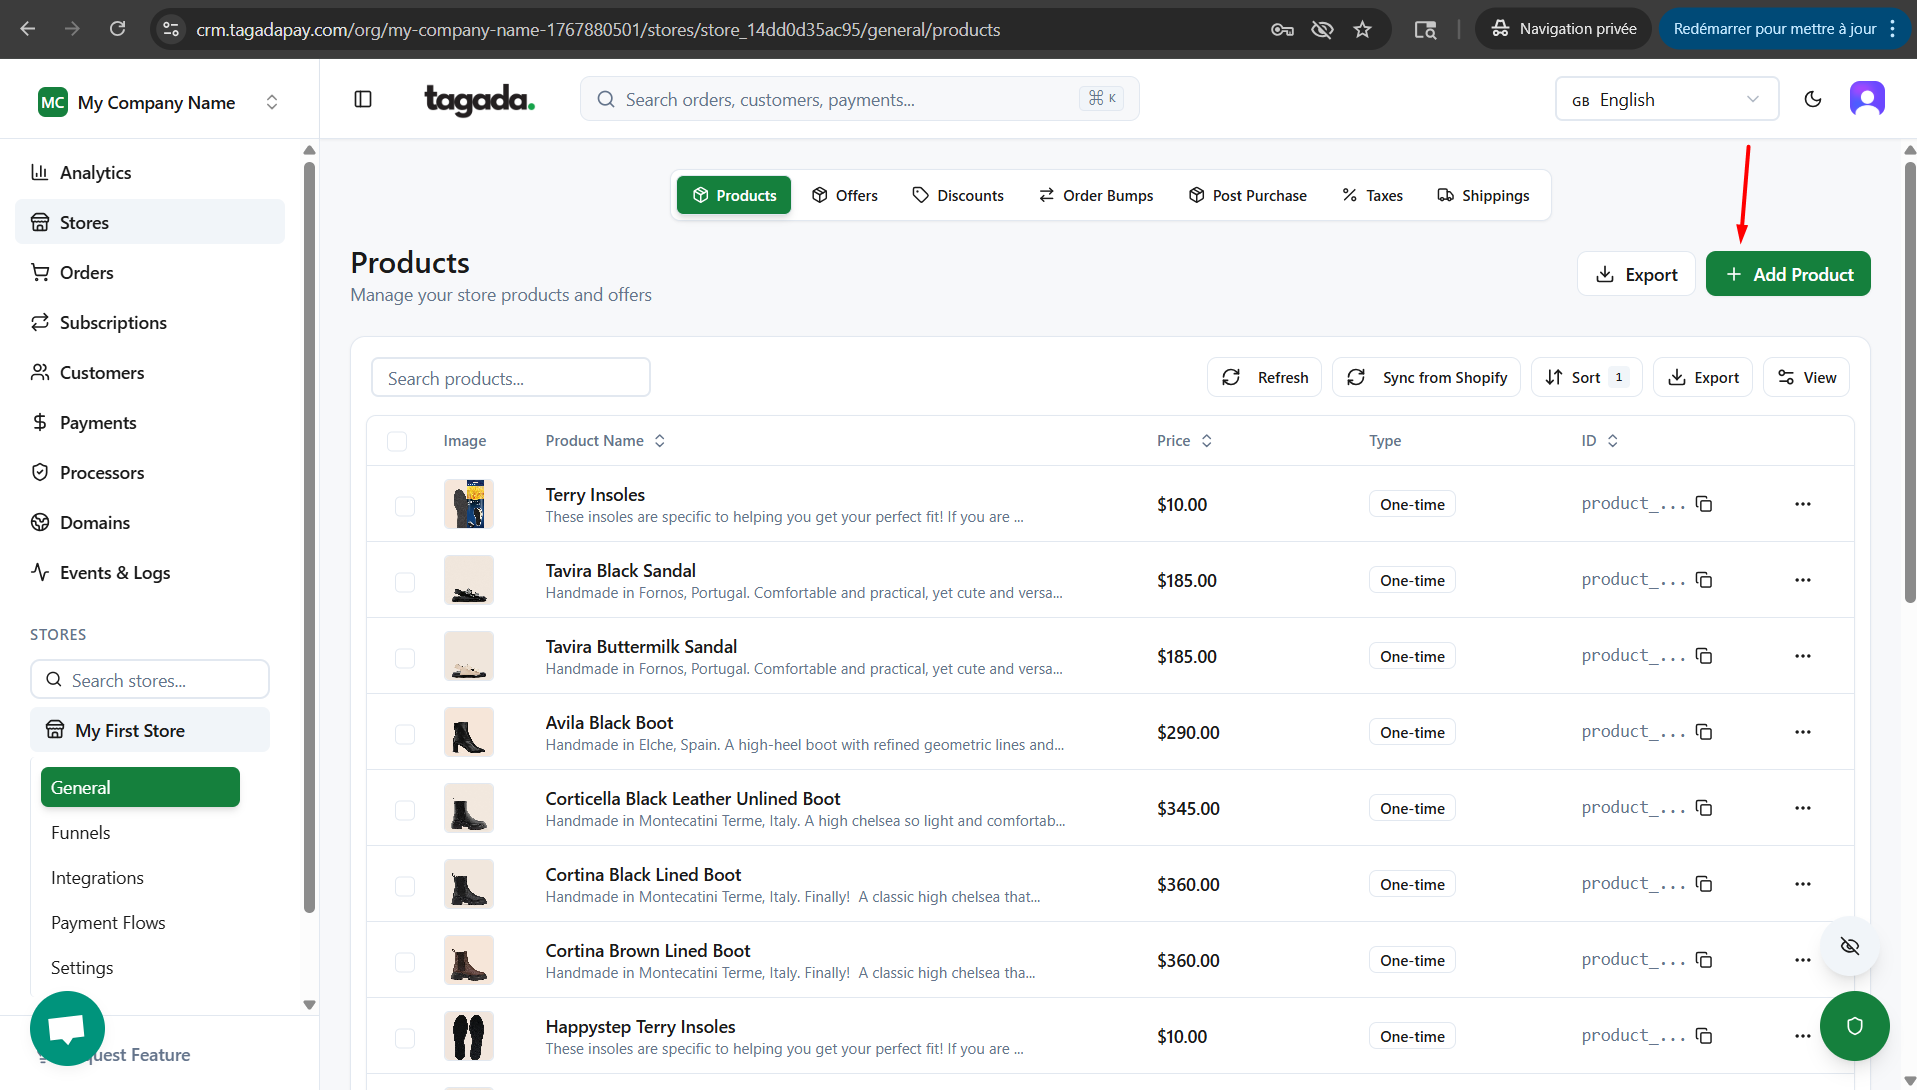
Task: Bookmark this page with the star icon
Action: (1362, 29)
